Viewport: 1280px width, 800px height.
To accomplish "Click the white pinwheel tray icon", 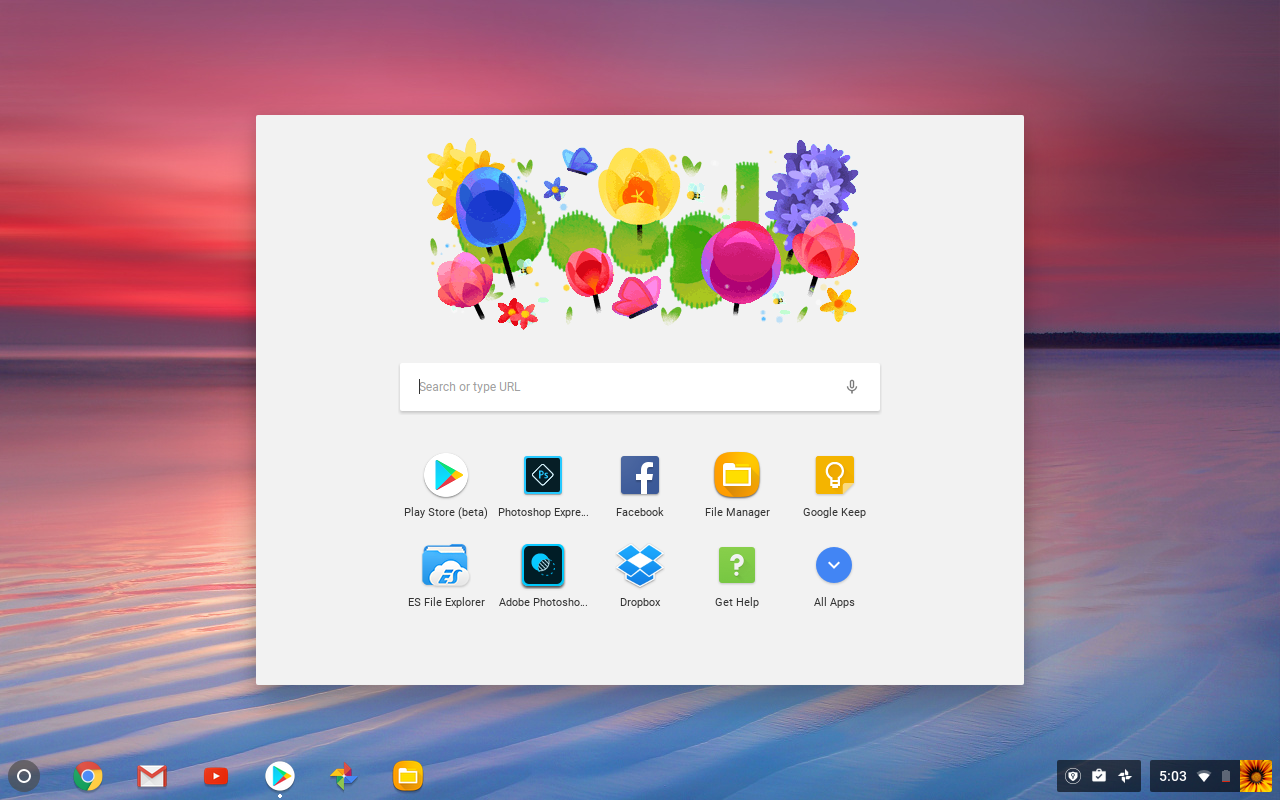I will click(x=1125, y=776).
